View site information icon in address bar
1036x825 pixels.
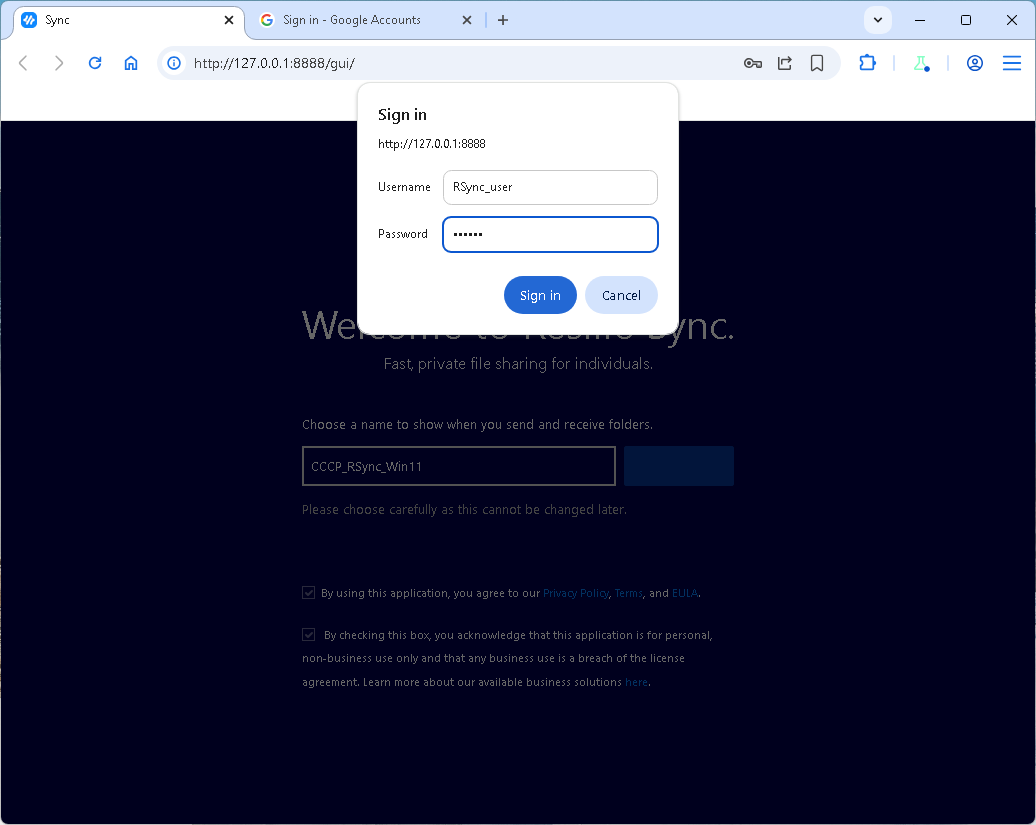click(x=174, y=63)
